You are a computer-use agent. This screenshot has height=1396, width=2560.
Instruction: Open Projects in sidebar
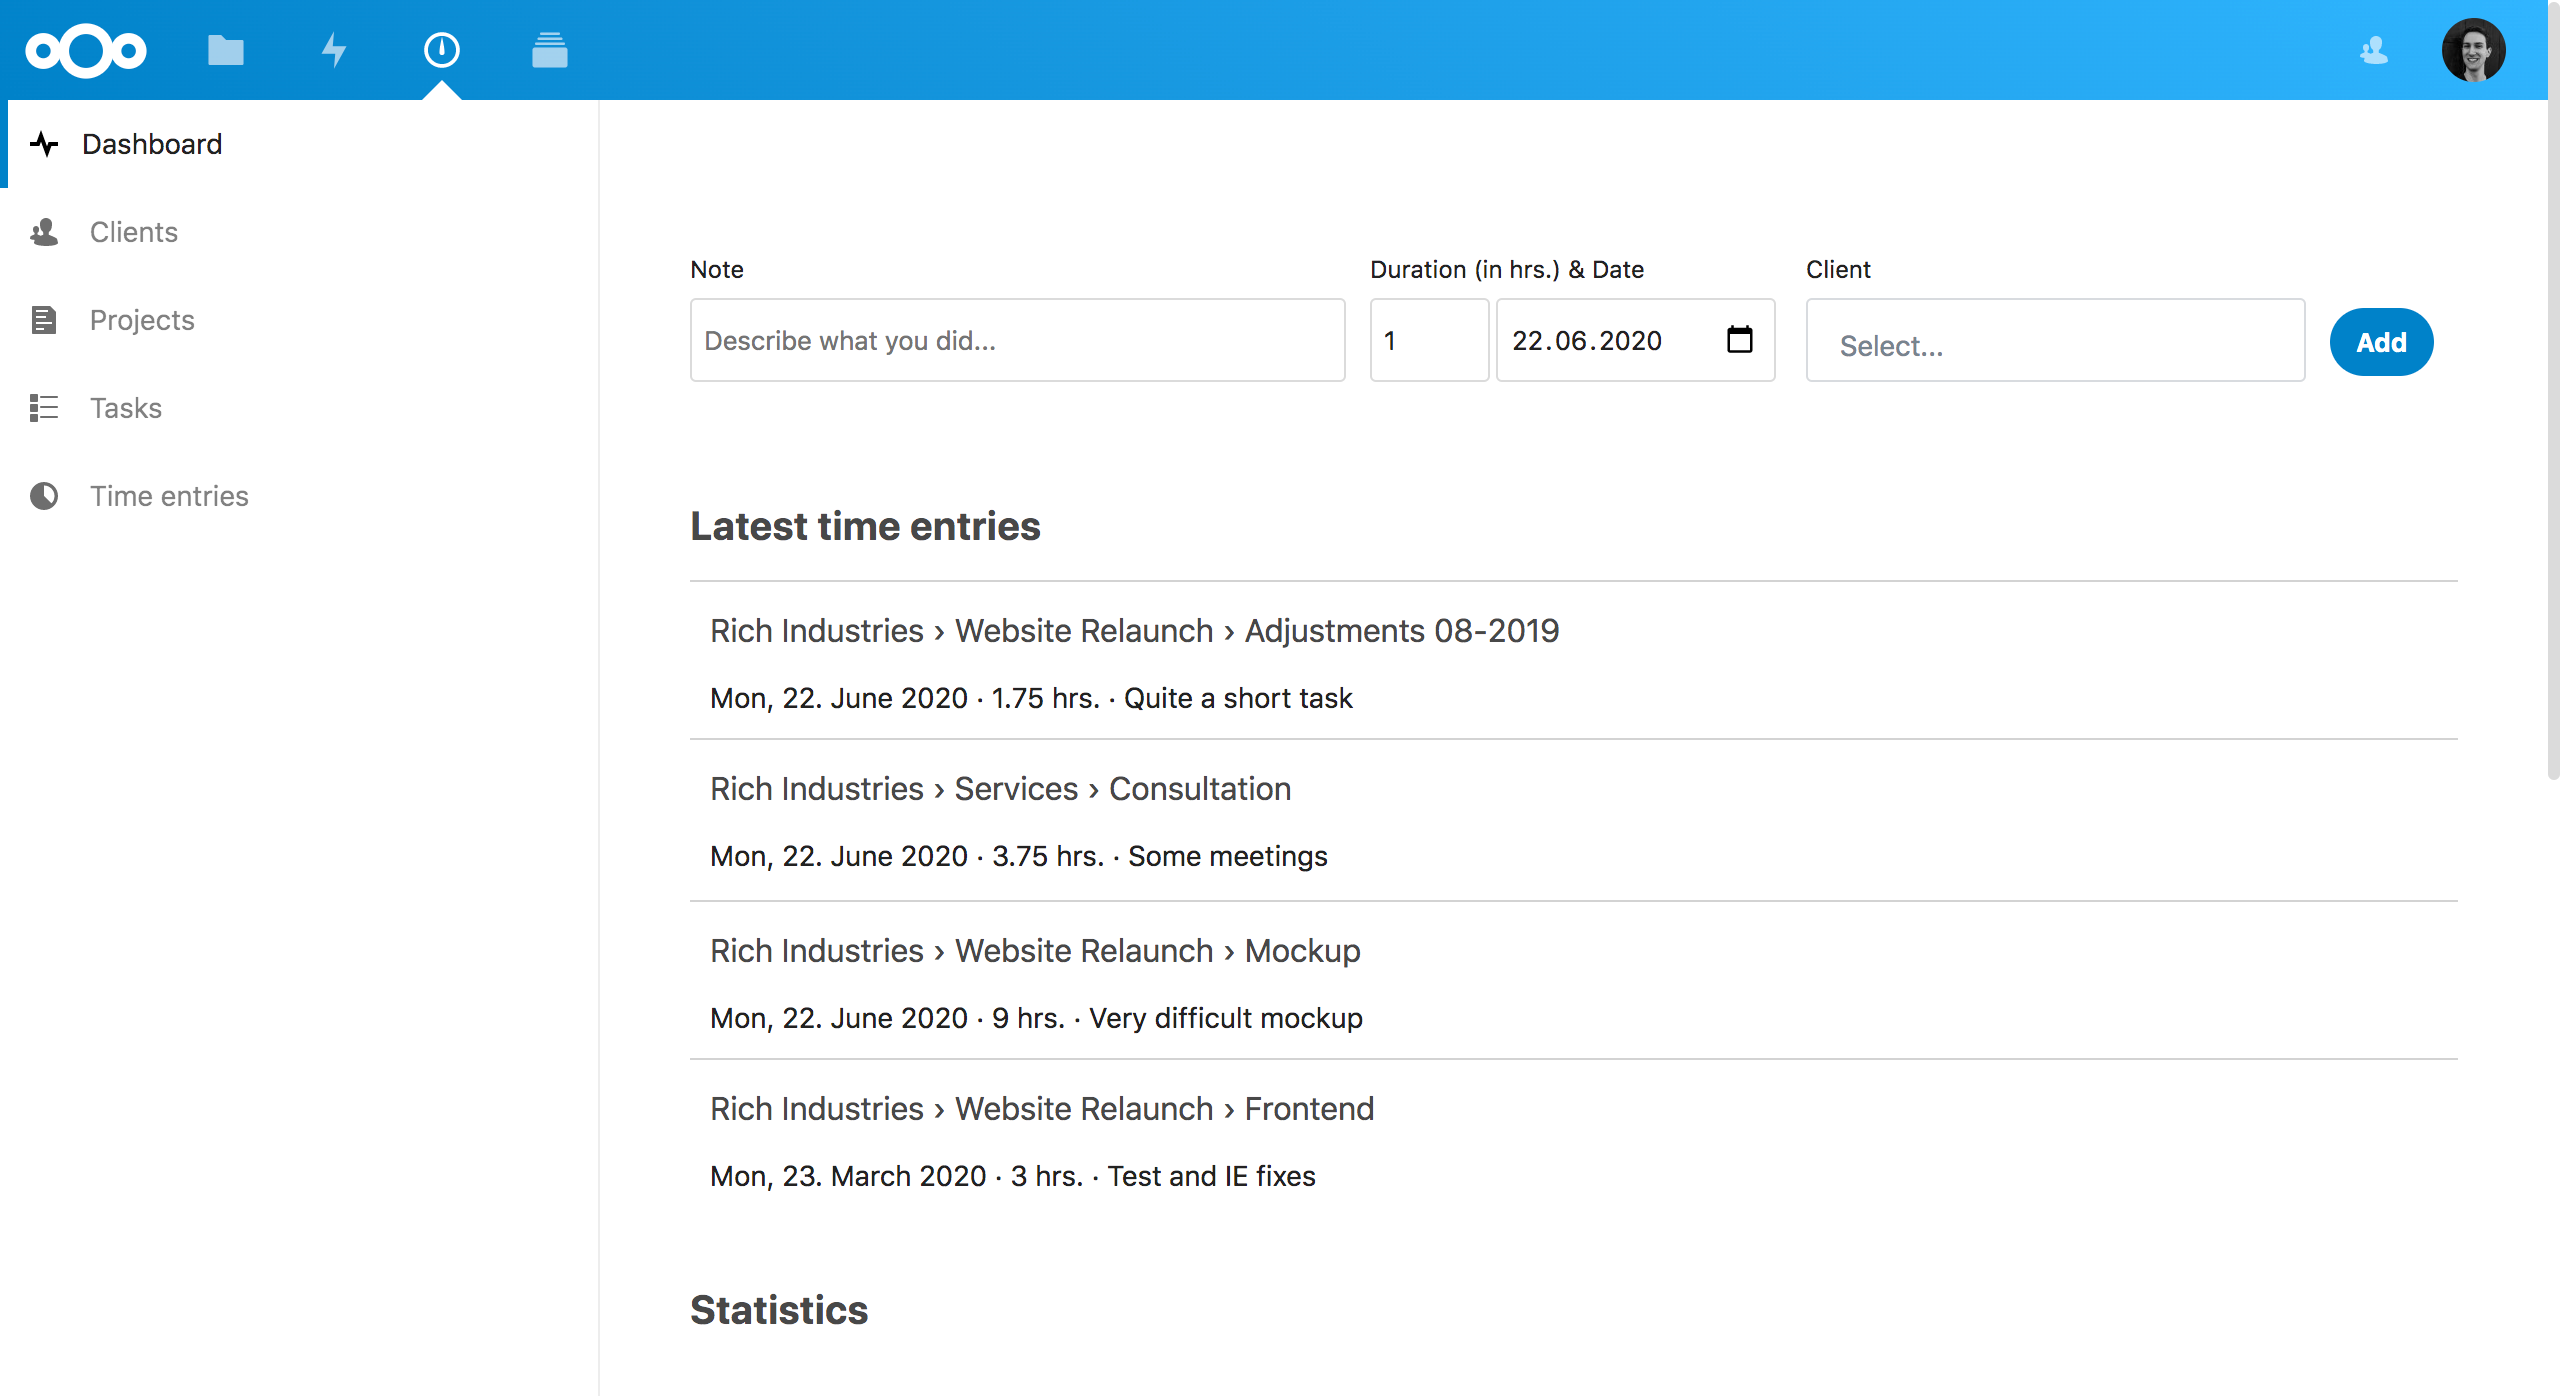click(x=142, y=320)
